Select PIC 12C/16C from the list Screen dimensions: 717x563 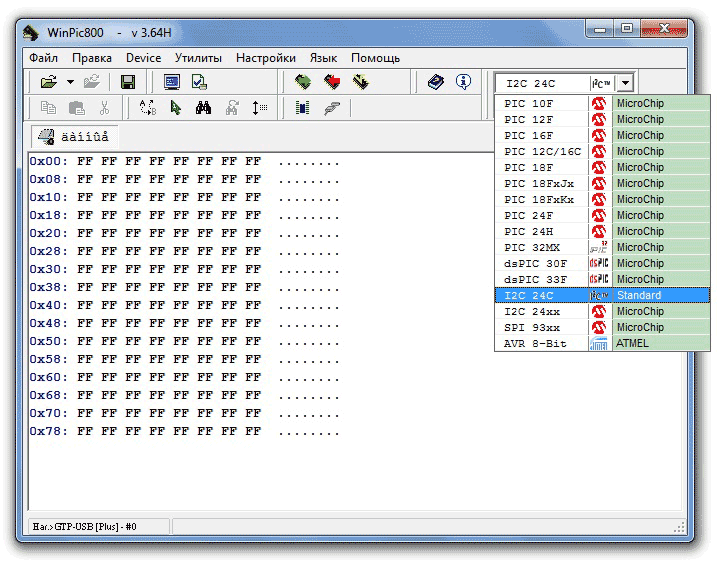click(602, 151)
